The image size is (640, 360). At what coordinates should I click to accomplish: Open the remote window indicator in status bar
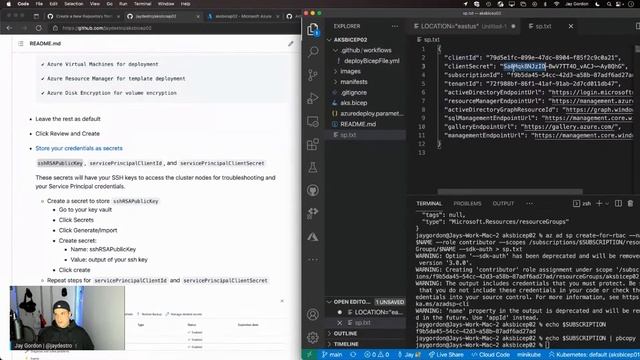[309, 354]
